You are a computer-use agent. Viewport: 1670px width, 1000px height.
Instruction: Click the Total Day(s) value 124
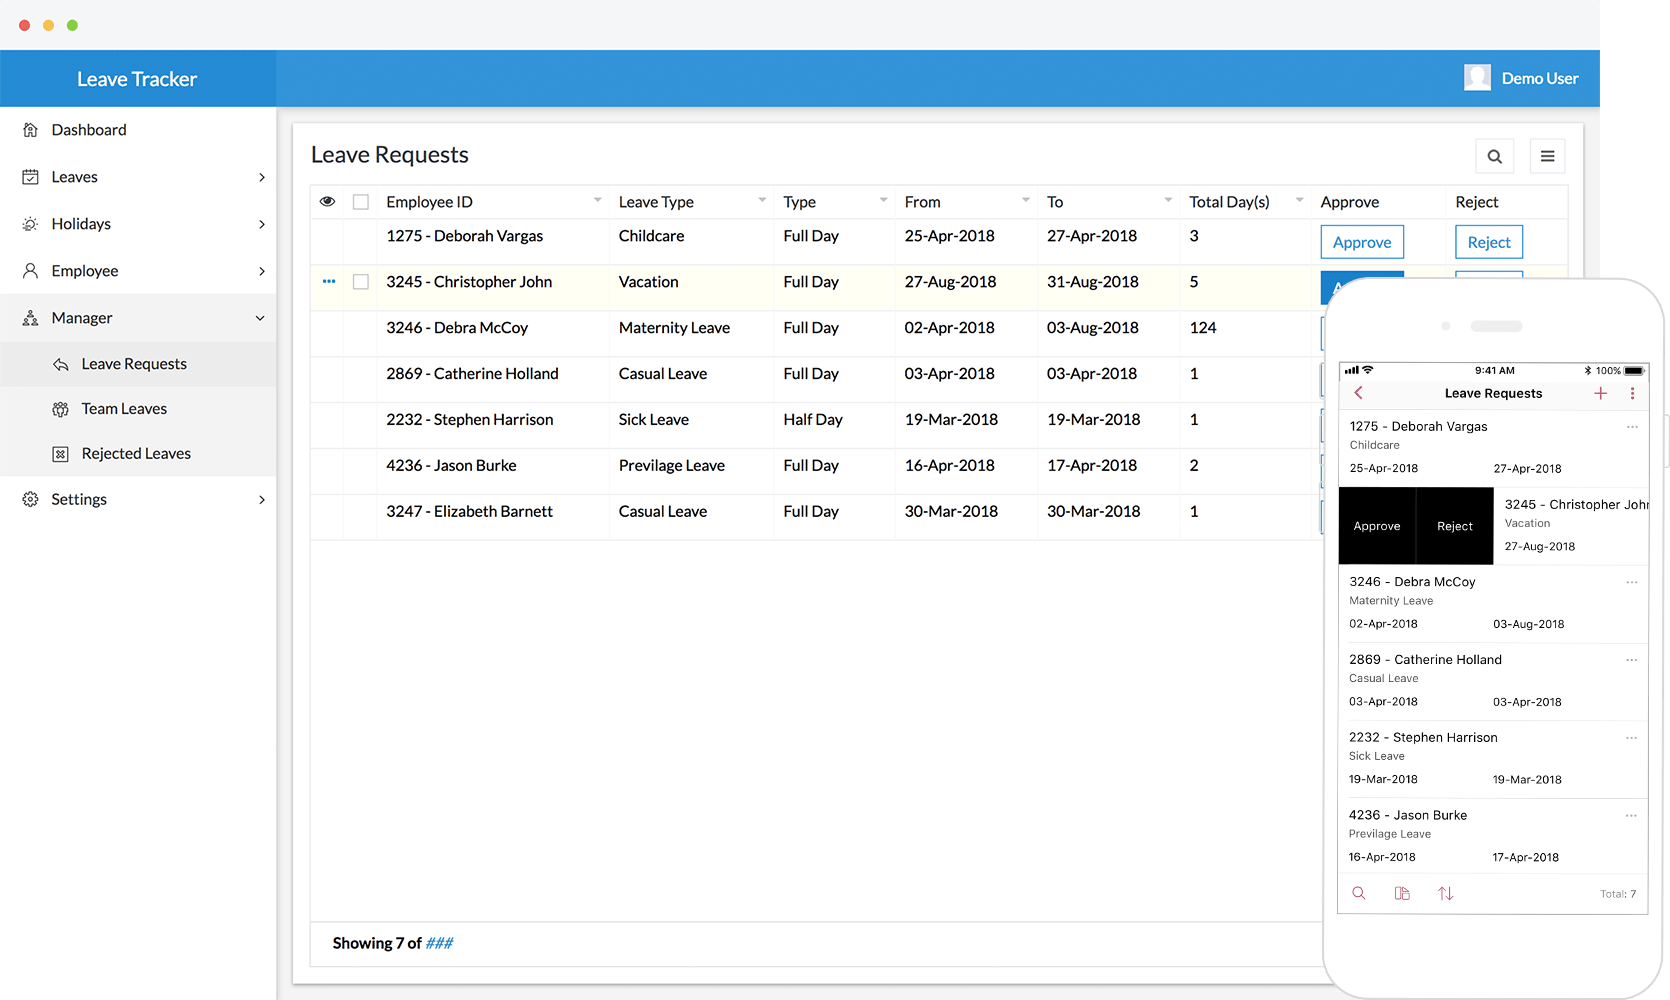1203,328
